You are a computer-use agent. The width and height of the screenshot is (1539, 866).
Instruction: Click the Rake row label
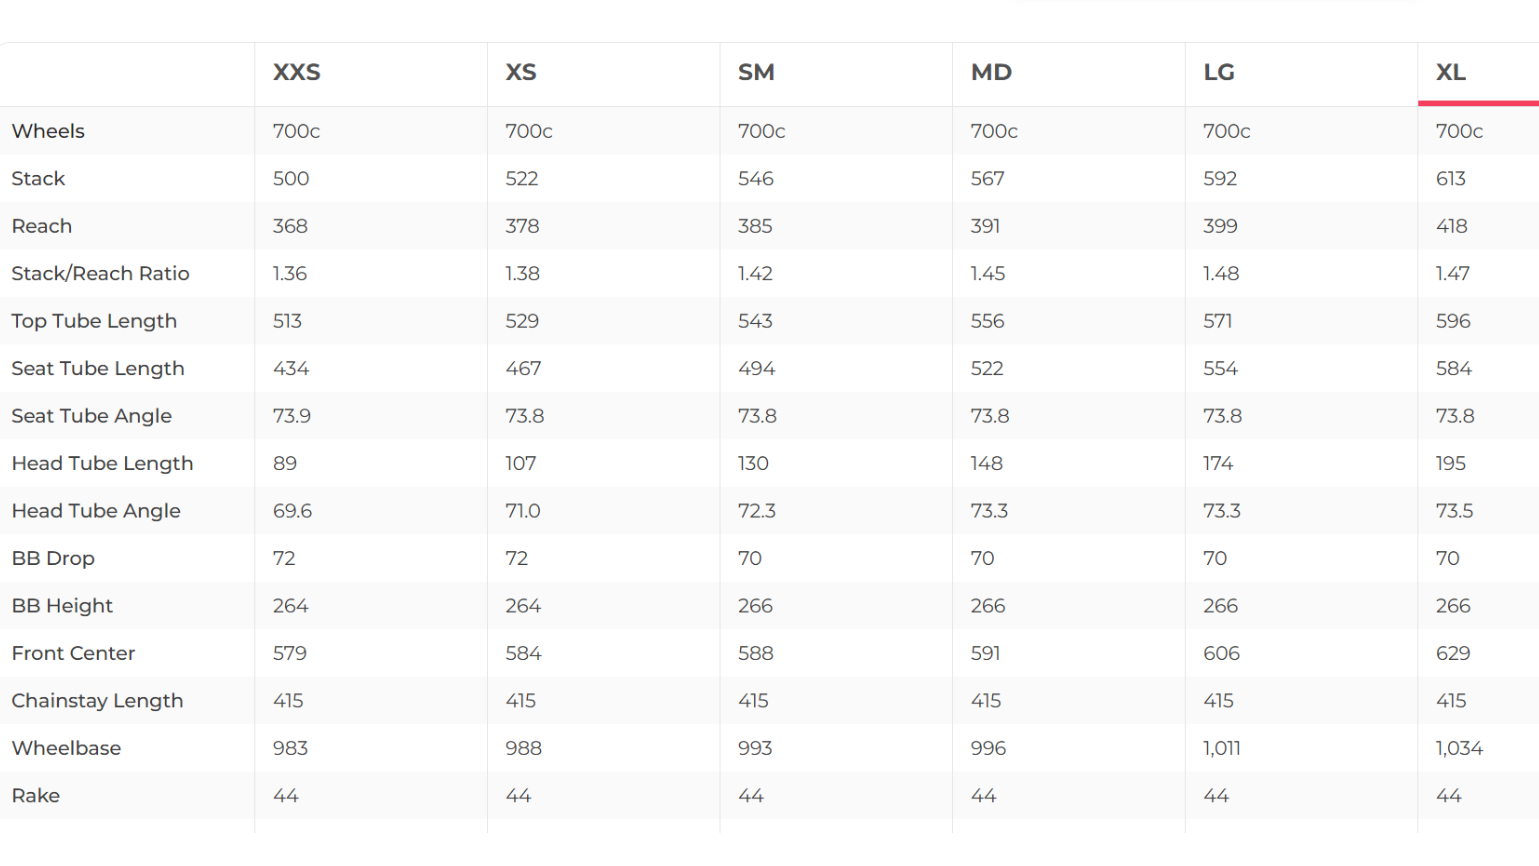[36, 796]
